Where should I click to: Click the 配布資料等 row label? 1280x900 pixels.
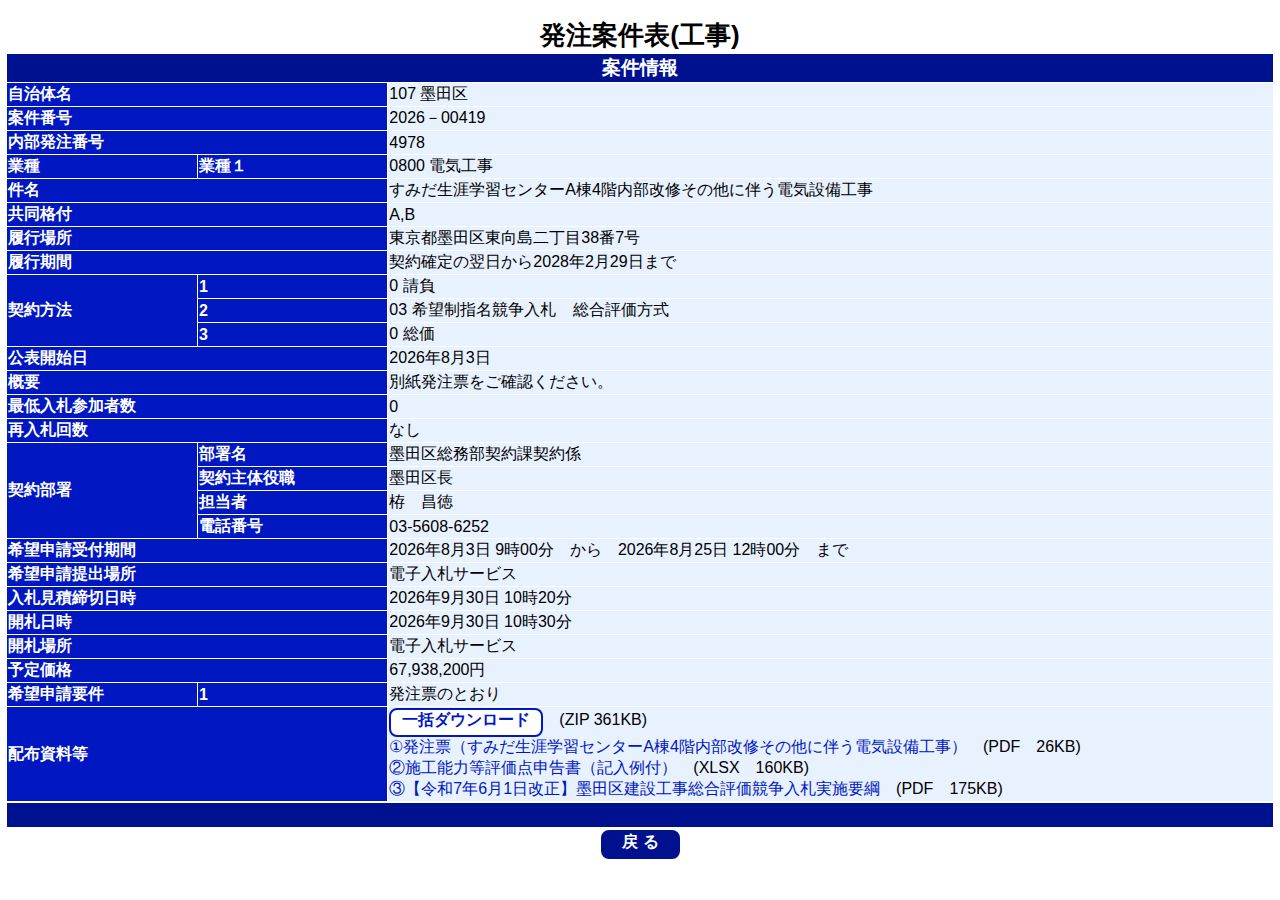(x=197, y=754)
